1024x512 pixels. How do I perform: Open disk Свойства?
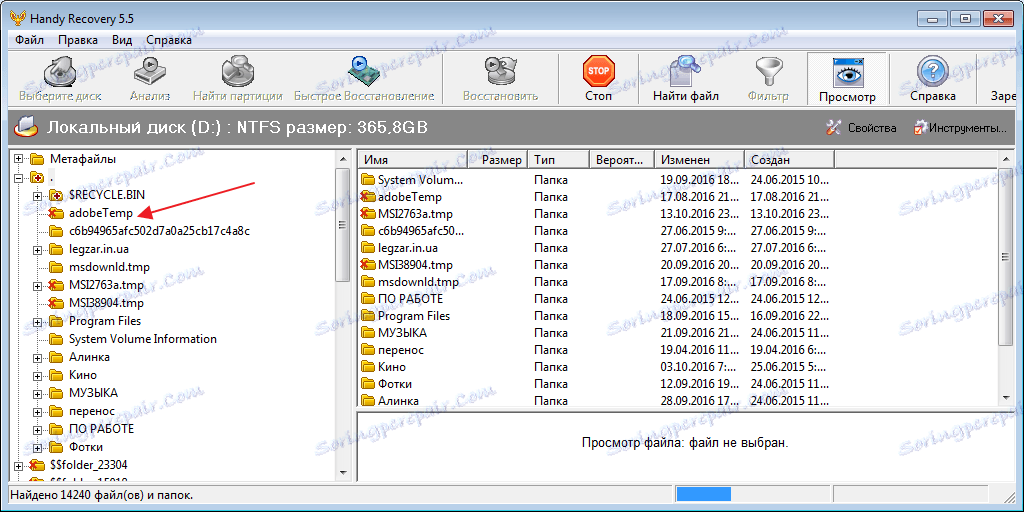point(861,127)
